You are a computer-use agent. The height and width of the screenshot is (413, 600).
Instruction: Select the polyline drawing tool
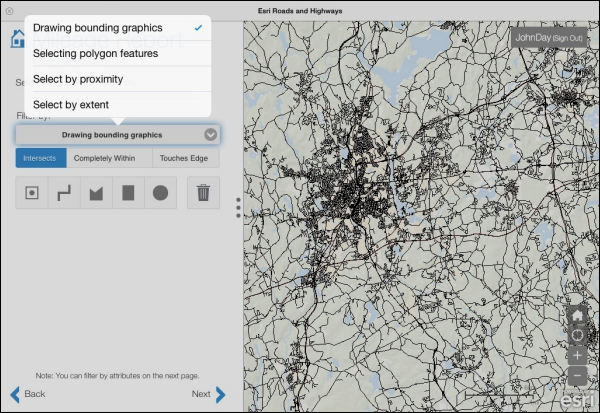click(x=64, y=193)
